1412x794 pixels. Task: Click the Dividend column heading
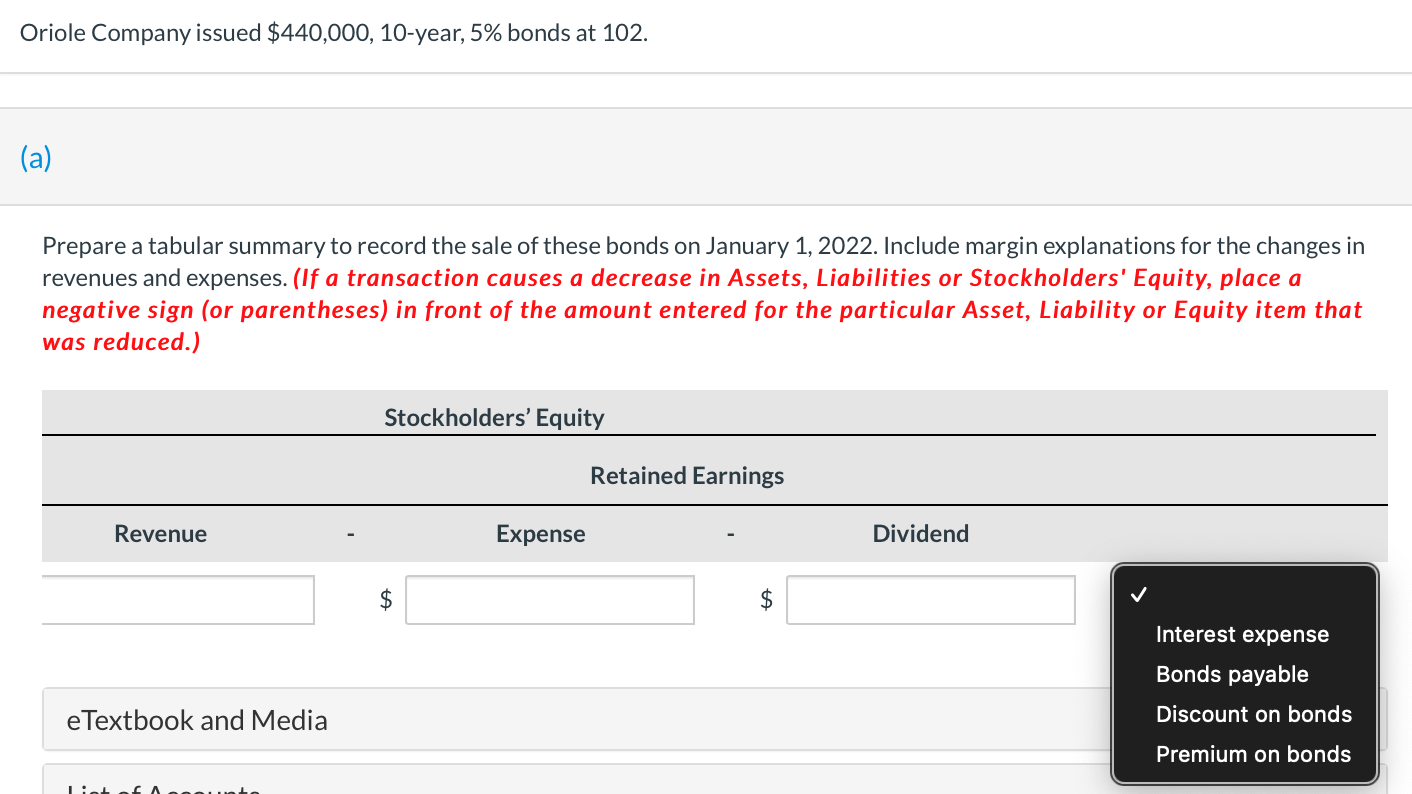click(x=920, y=533)
